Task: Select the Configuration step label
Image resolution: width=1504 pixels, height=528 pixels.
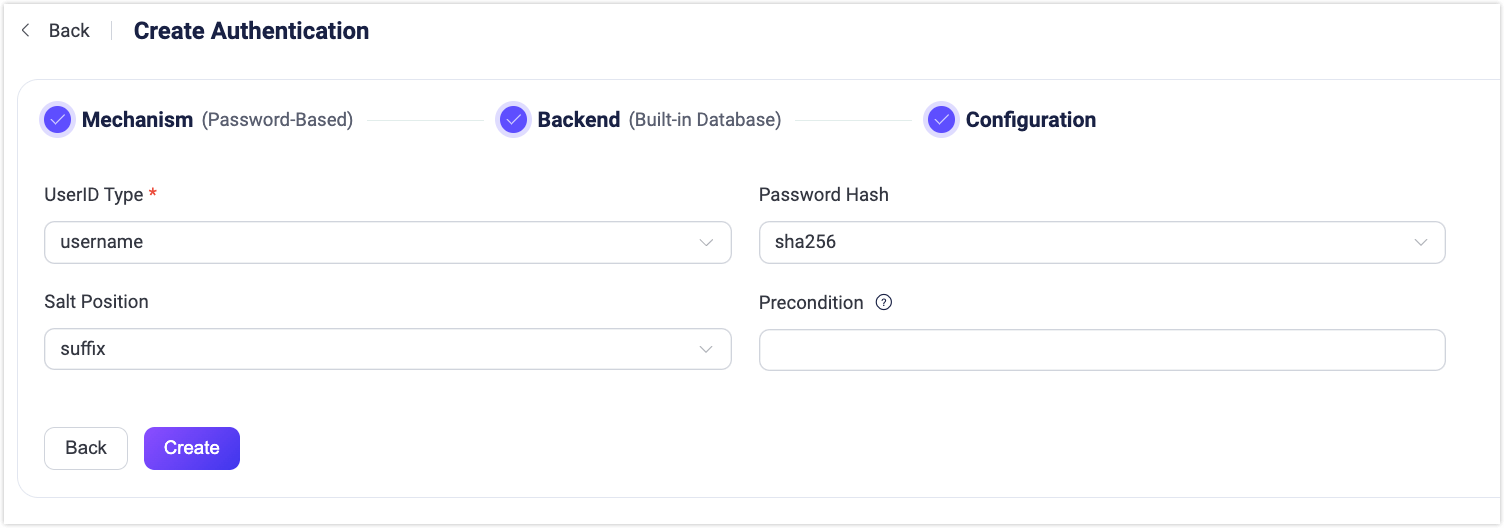Action: [x=1030, y=120]
